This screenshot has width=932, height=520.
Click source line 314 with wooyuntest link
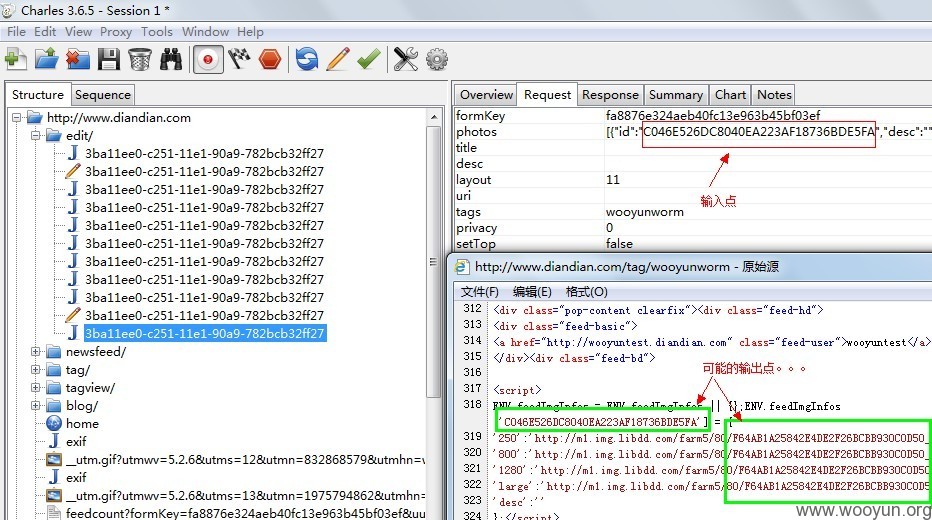[x=710, y=342]
